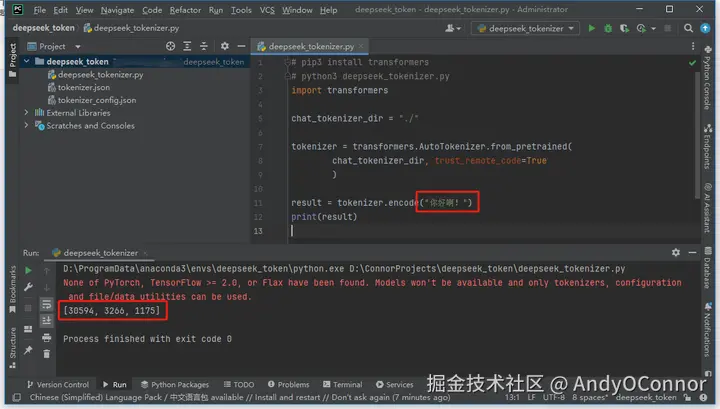Open Python Packages tool window
Screen dimensions: 720x409
(x=174, y=385)
